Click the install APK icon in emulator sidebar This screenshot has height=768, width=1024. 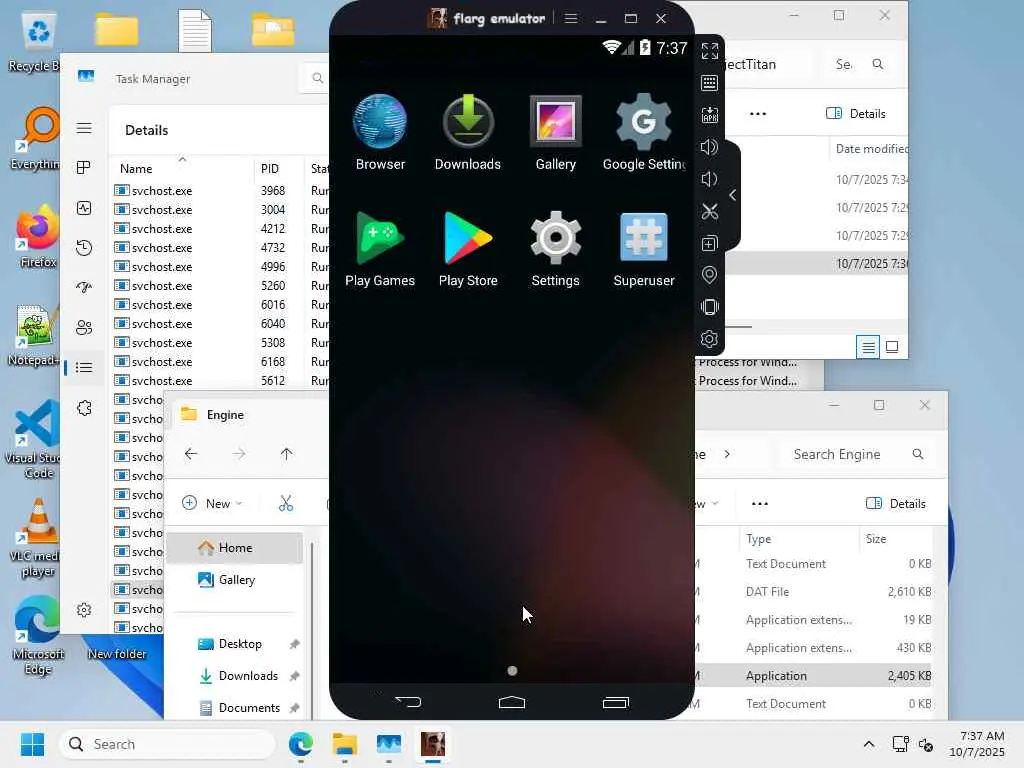[710, 115]
